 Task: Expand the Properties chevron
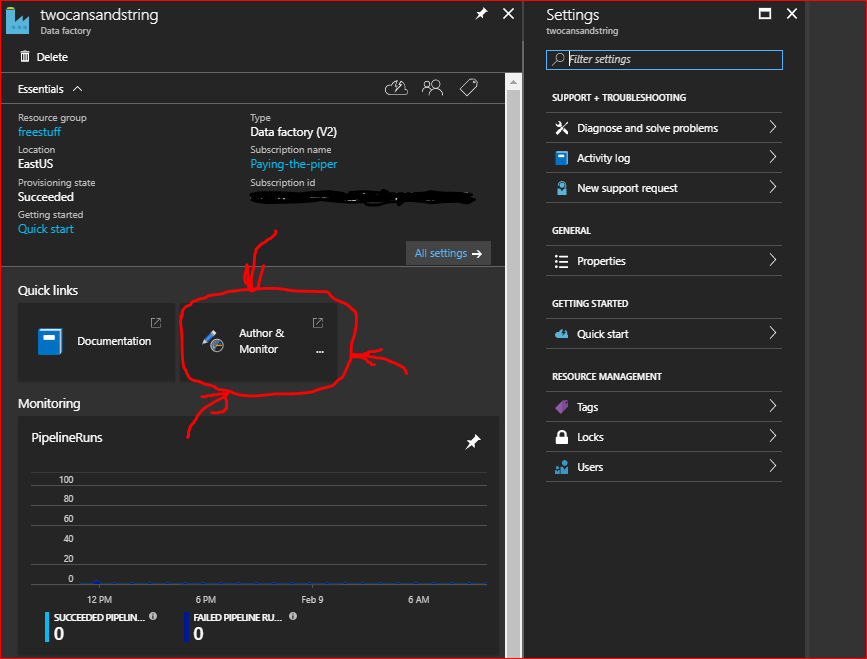tap(773, 260)
